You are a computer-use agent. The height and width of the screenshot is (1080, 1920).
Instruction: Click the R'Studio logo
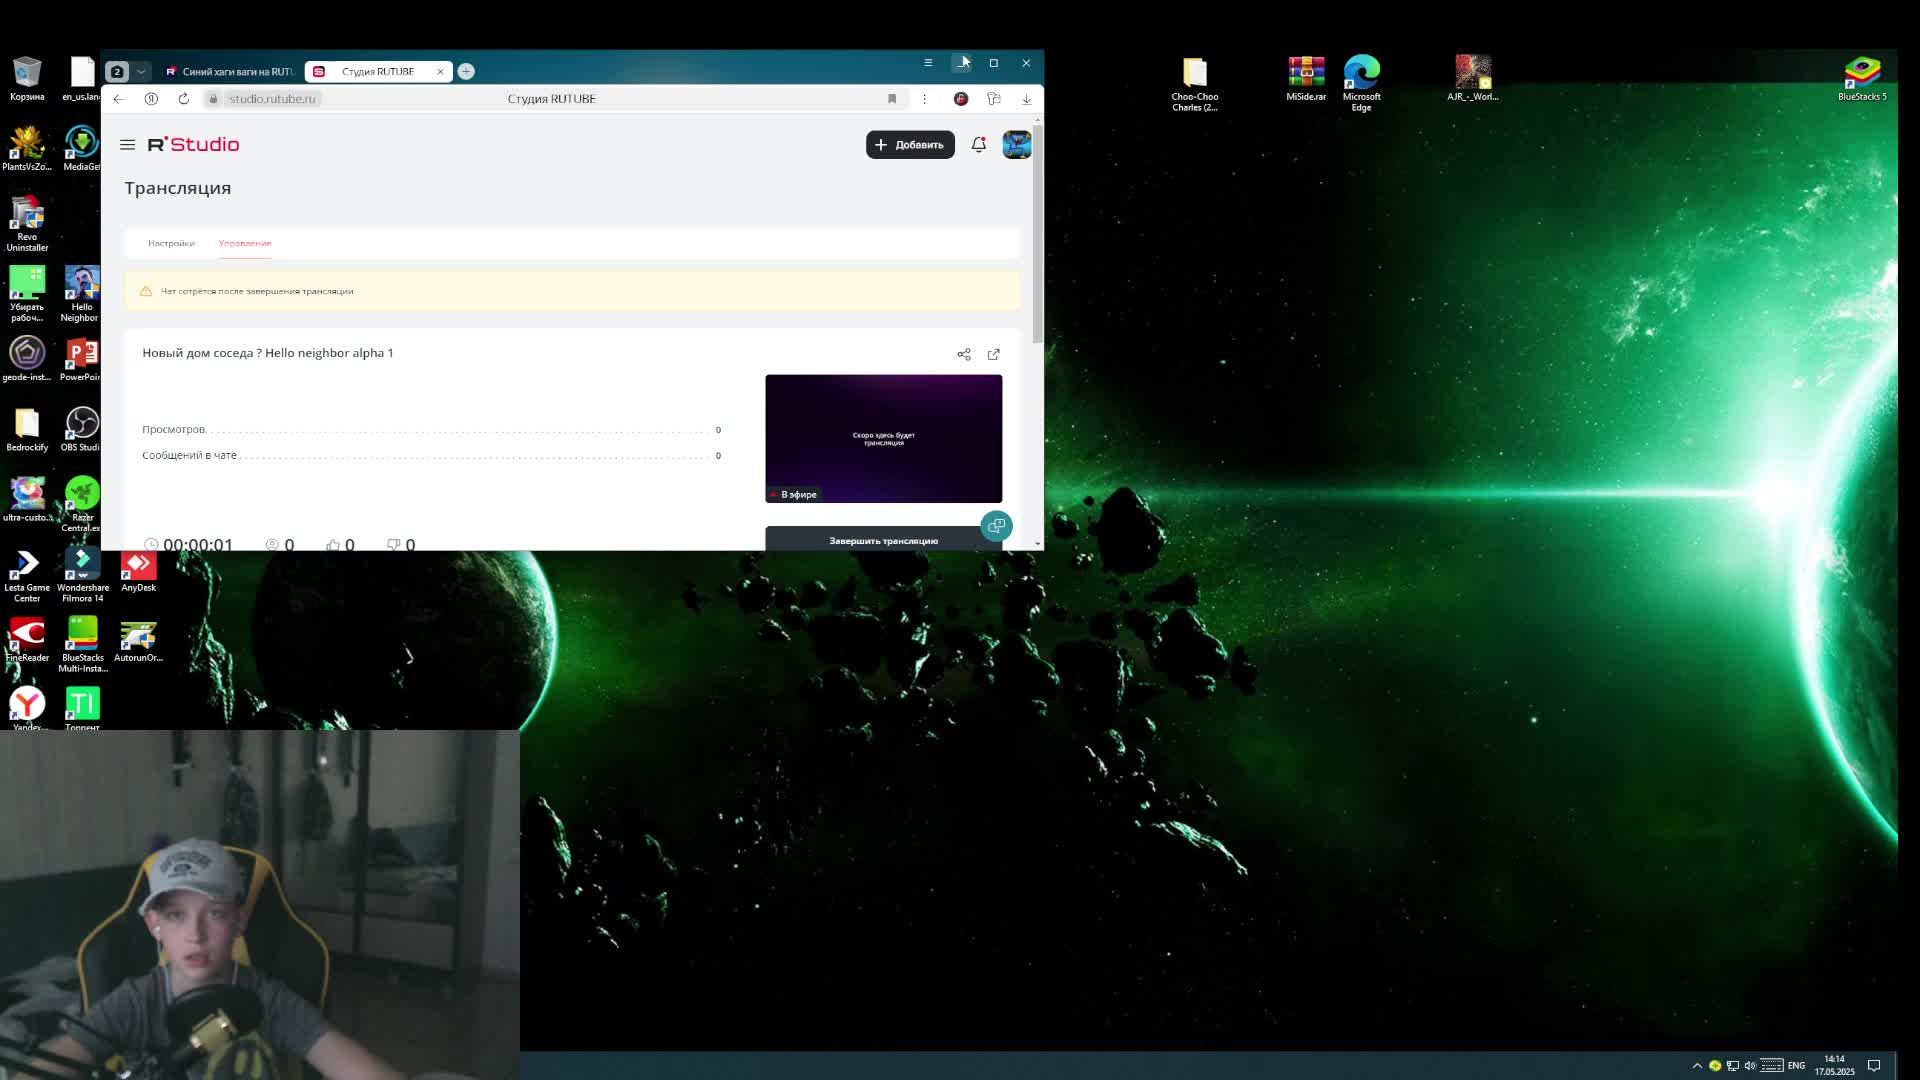coord(193,145)
